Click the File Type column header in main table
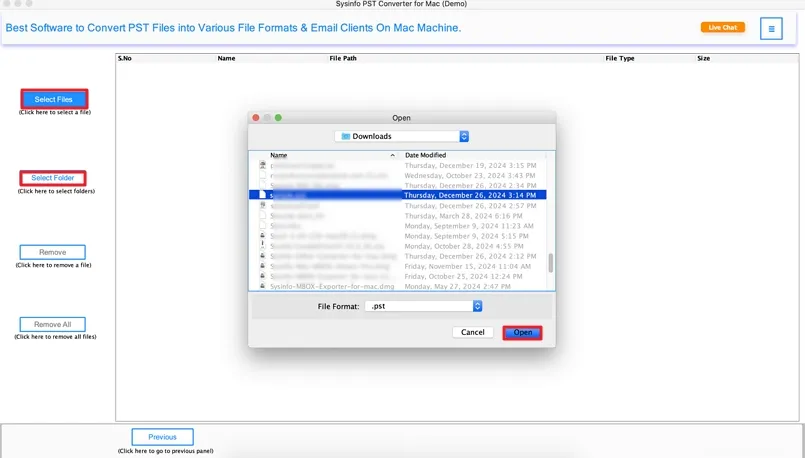The width and height of the screenshot is (805, 458). click(x=620, y=59)
